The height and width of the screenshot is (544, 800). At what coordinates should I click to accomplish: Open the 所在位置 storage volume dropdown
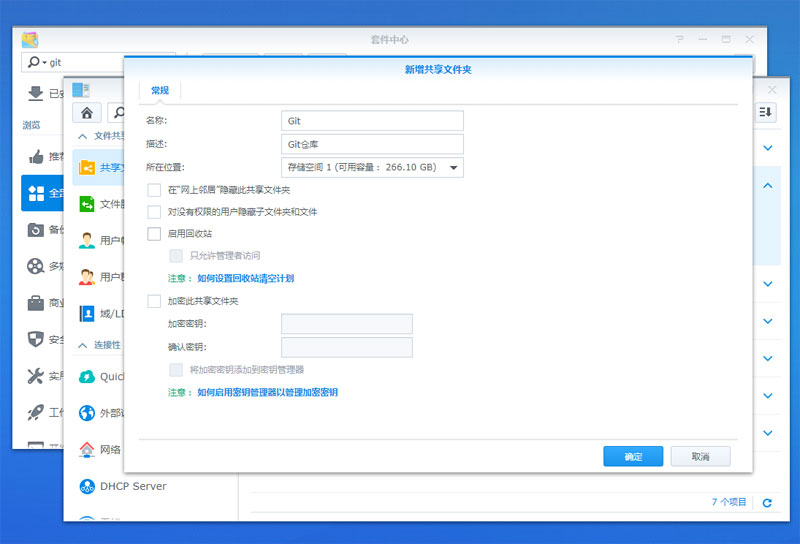click(373, 168)
